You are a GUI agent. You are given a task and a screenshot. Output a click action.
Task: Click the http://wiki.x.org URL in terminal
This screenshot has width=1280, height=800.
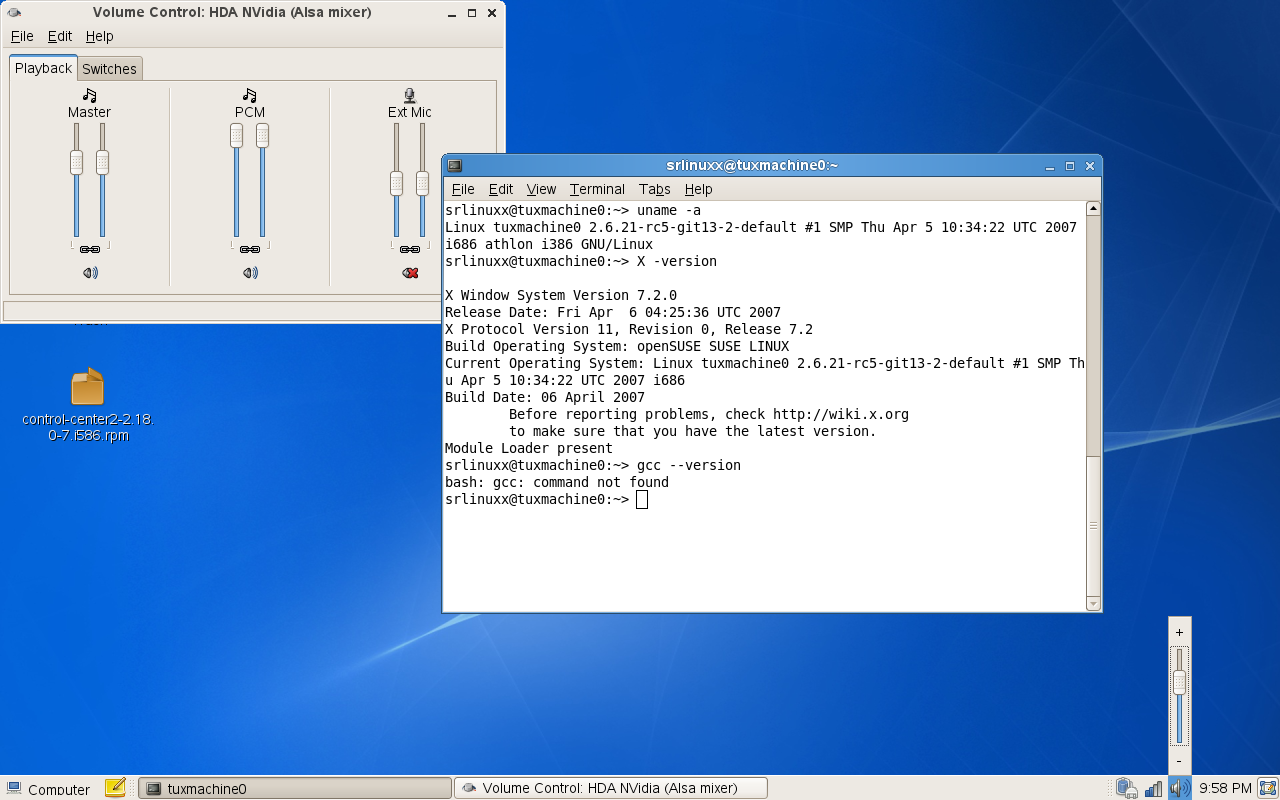click(841, 414)
